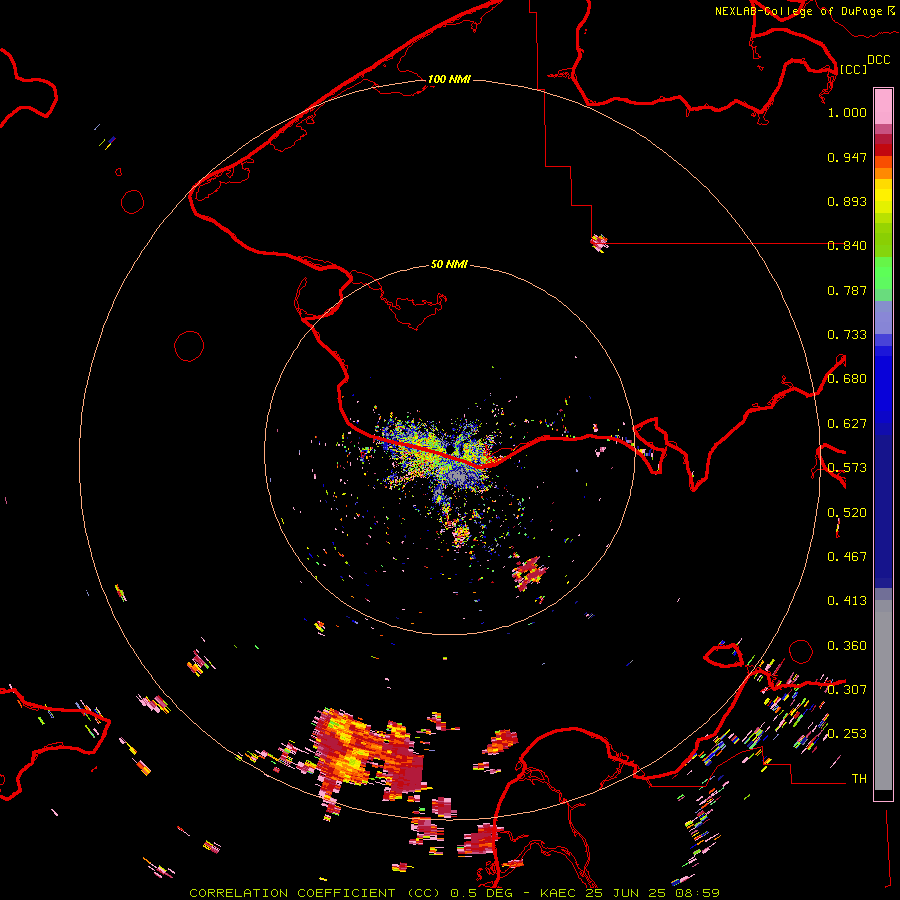Click the 0.733 value on the color scale
Image resolution: width=900 pixels, height=900 pixels.
coord(847,335)
